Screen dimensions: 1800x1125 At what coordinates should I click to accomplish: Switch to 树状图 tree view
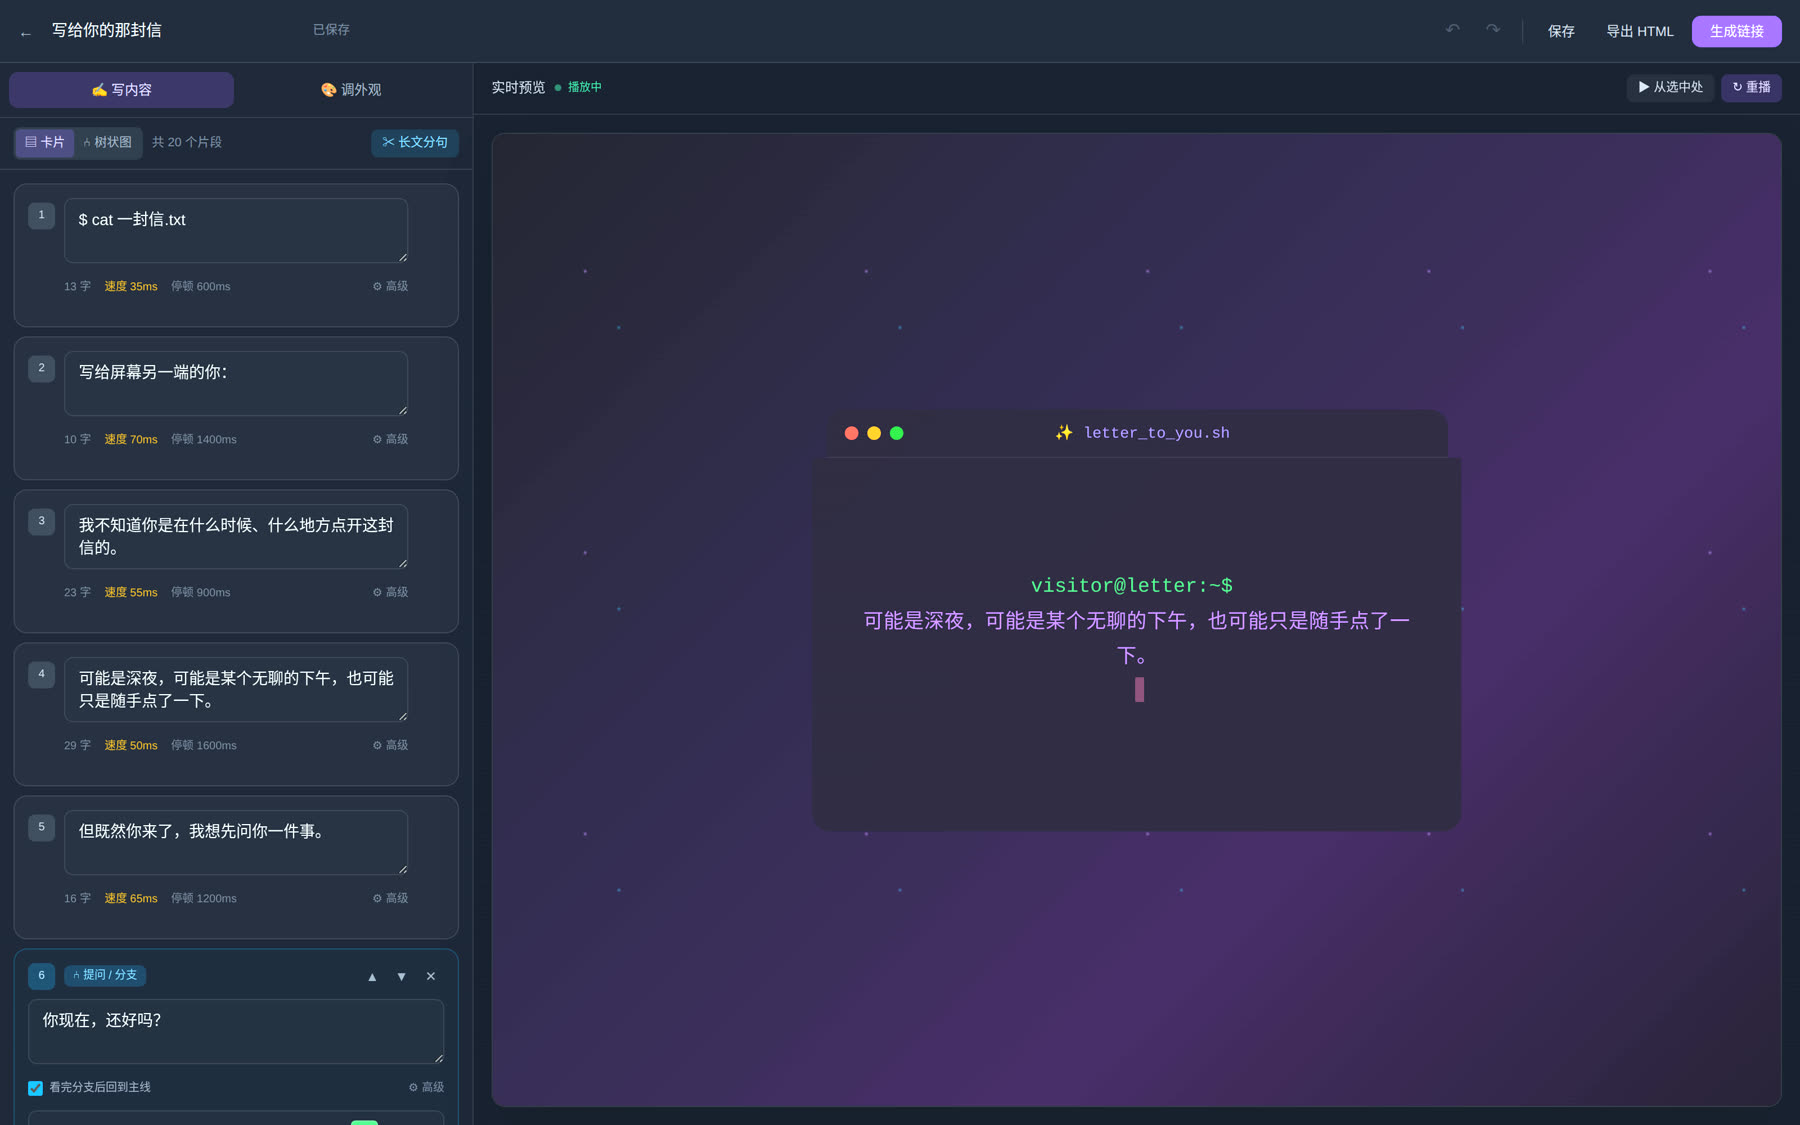coord(108,142)
